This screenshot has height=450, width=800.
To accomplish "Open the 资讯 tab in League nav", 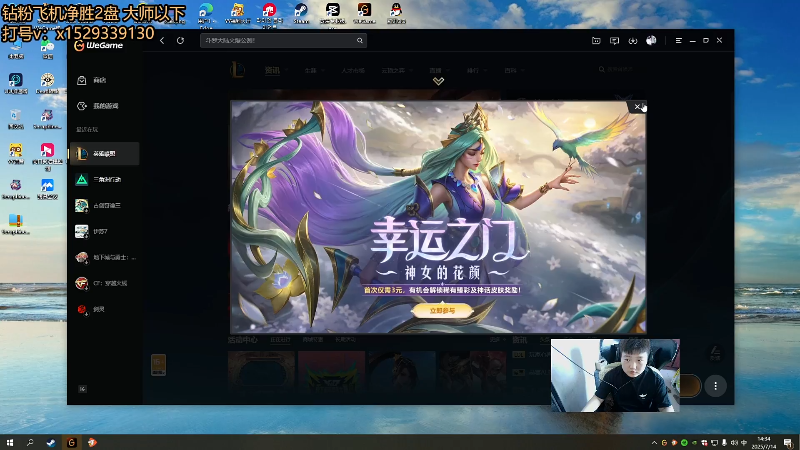I will coord(272,70).
